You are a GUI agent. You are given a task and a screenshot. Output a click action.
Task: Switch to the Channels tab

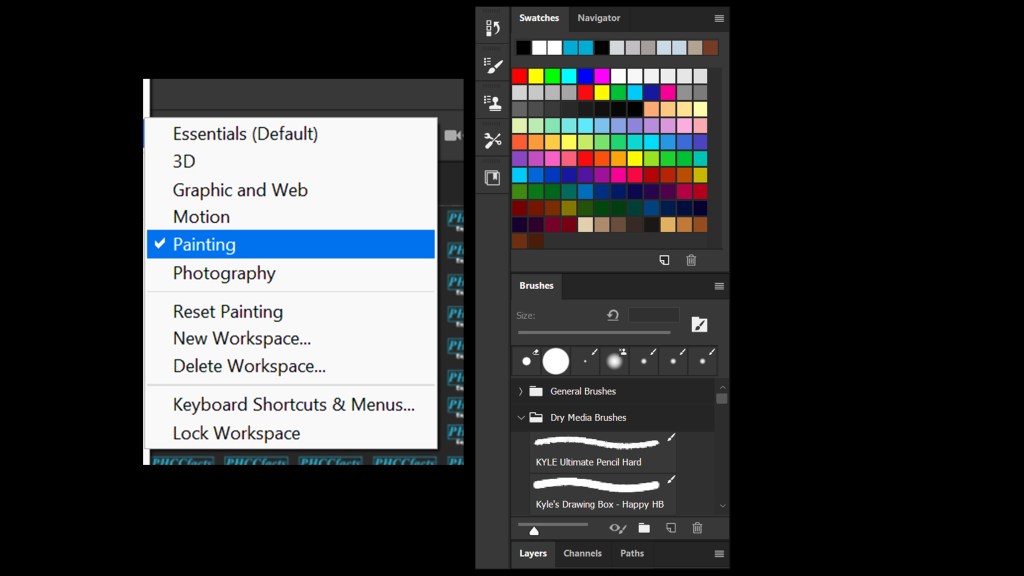pos(582,553)
